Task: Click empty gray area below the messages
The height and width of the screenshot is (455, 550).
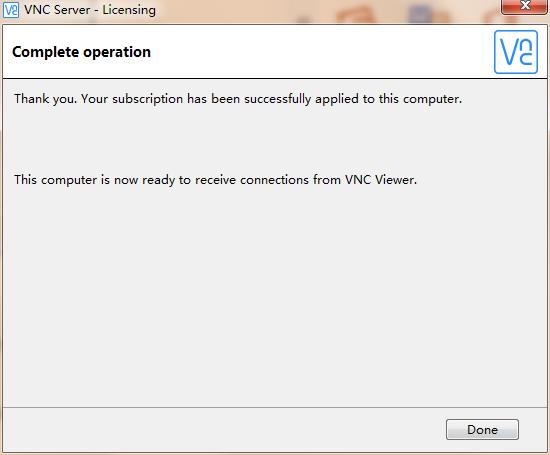Action: (275, 298)
